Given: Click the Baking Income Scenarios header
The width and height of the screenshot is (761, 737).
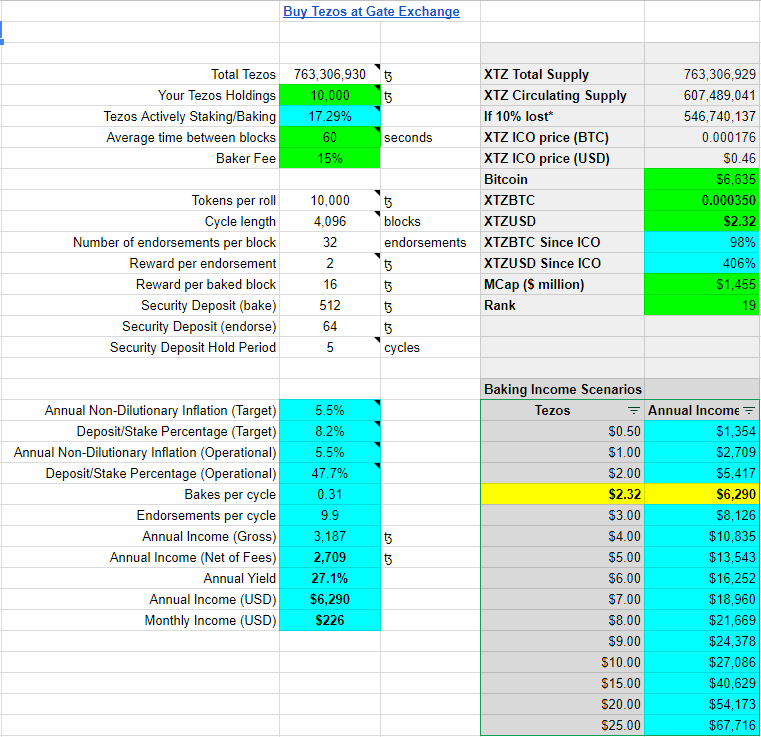Looking at the screenshot, I should (562, 389).
